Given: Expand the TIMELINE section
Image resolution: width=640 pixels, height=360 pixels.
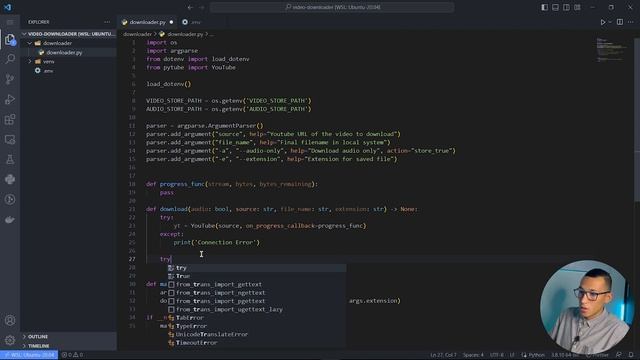Looking at the screenshot, I should (x=69, y=346).
